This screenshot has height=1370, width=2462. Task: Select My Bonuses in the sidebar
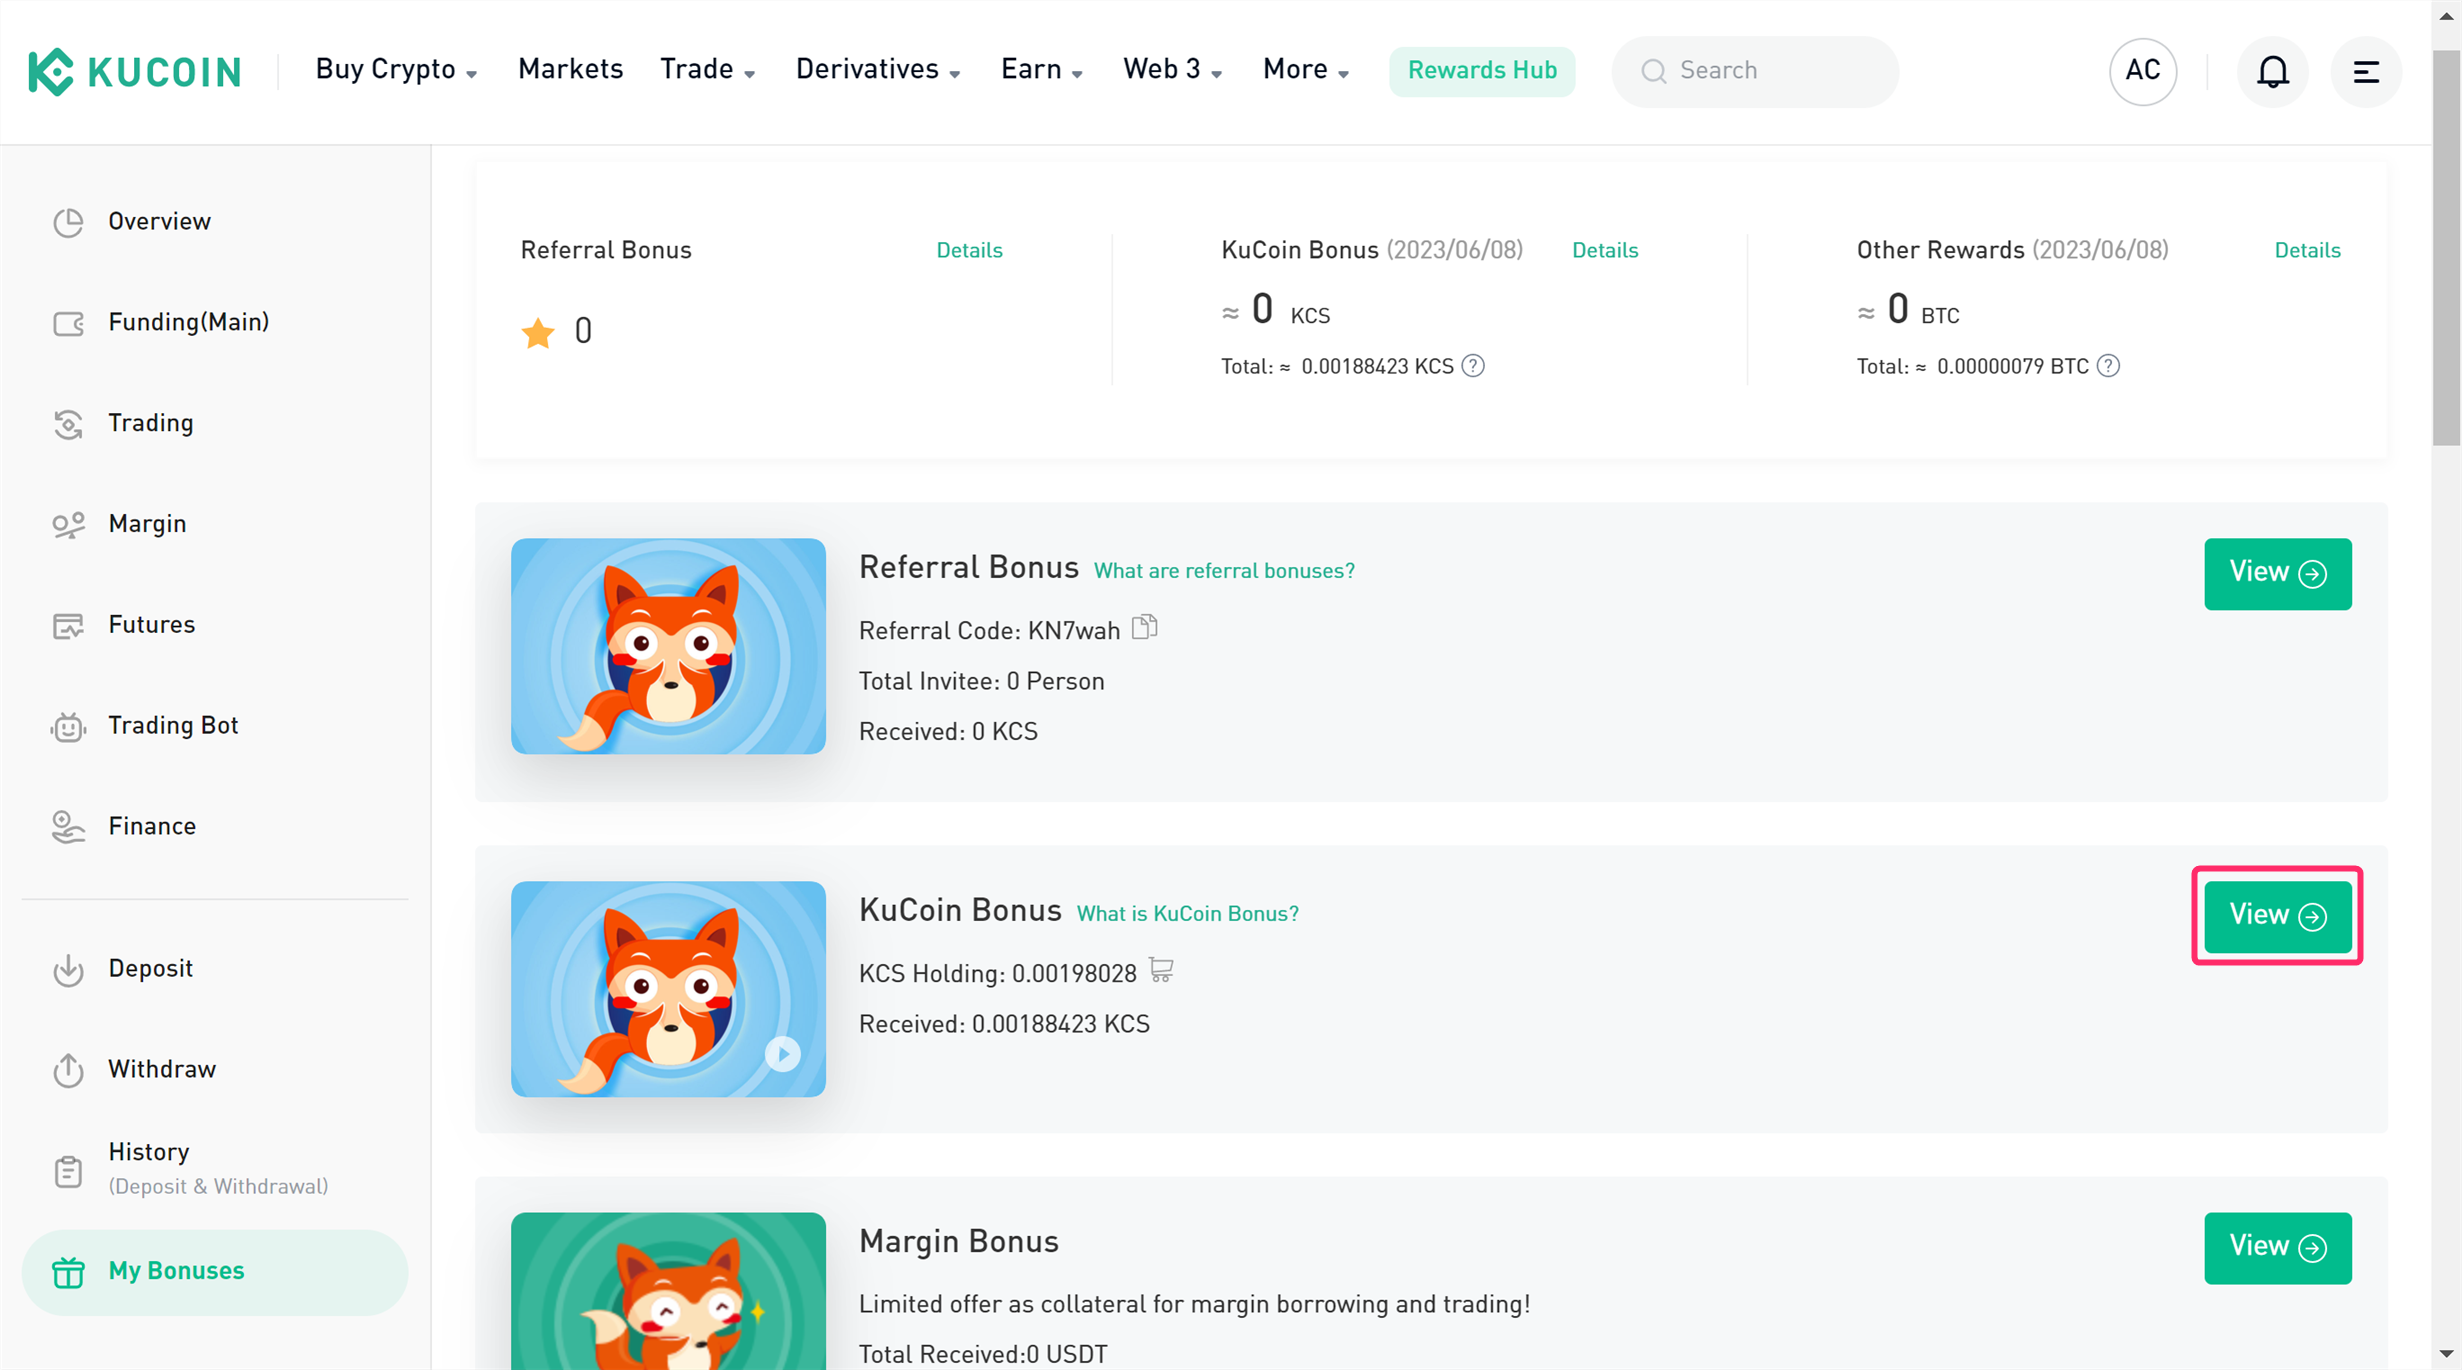click(x=214, y=1272)
